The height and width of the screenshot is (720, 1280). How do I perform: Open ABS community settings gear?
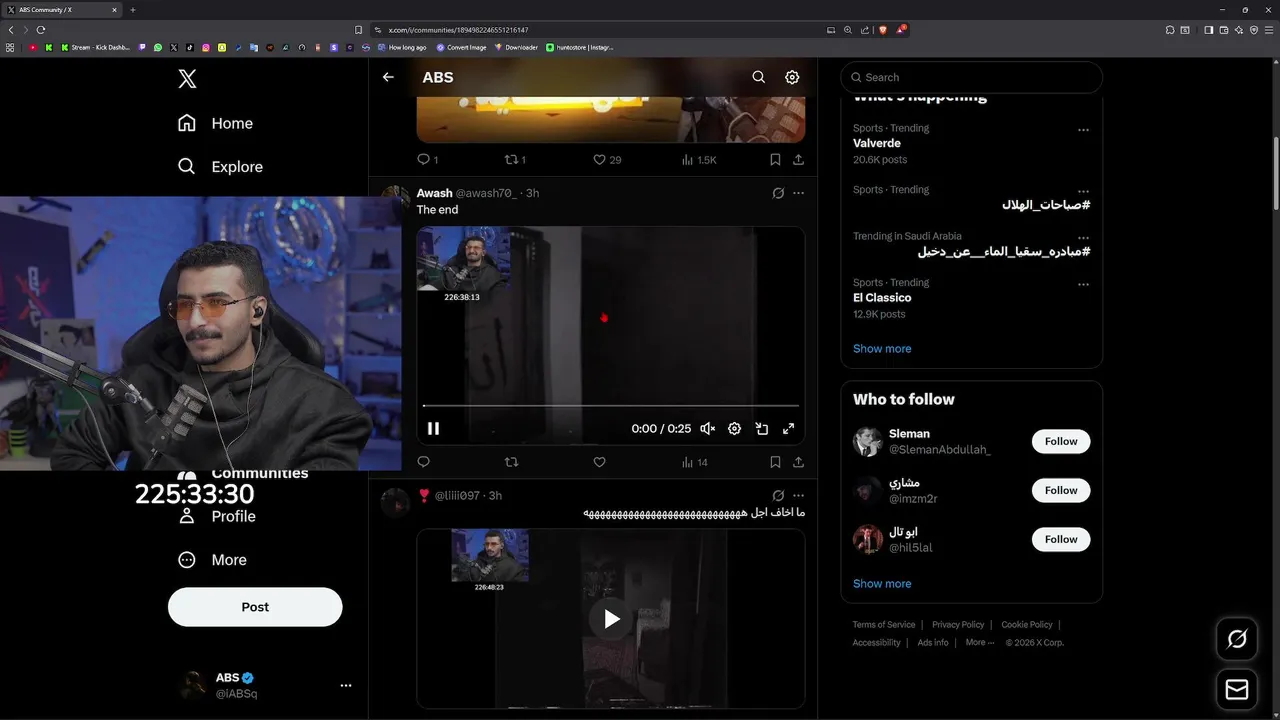tap(792, 77)
